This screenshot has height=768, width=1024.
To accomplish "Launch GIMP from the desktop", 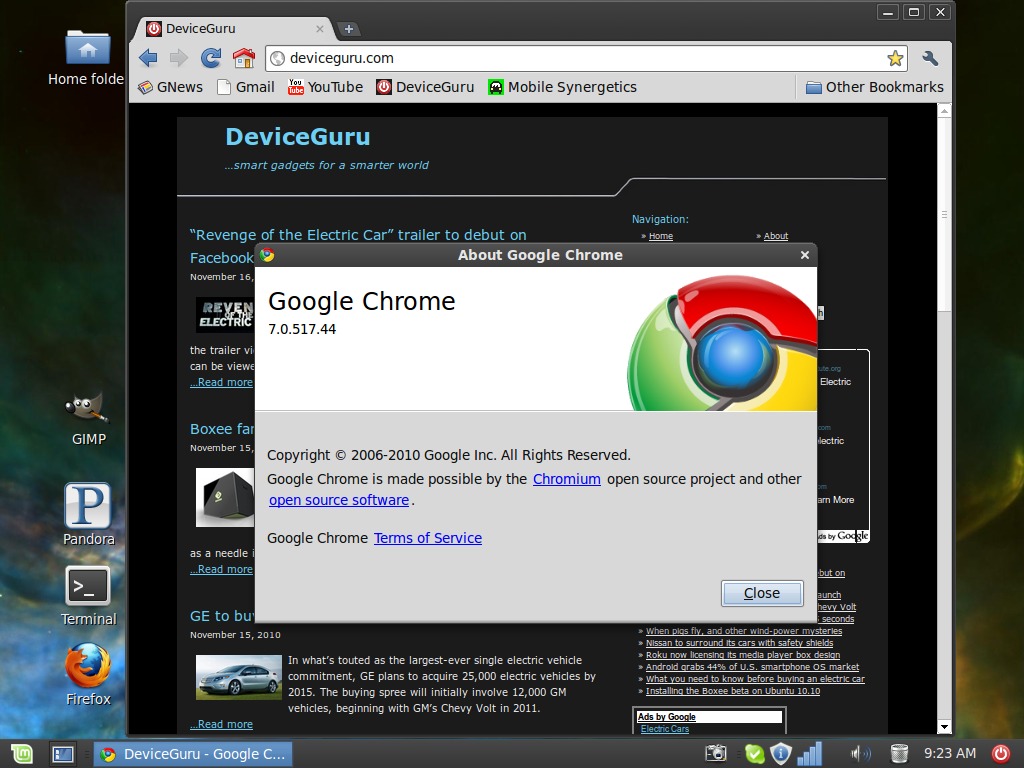I will tap(88, 420).
